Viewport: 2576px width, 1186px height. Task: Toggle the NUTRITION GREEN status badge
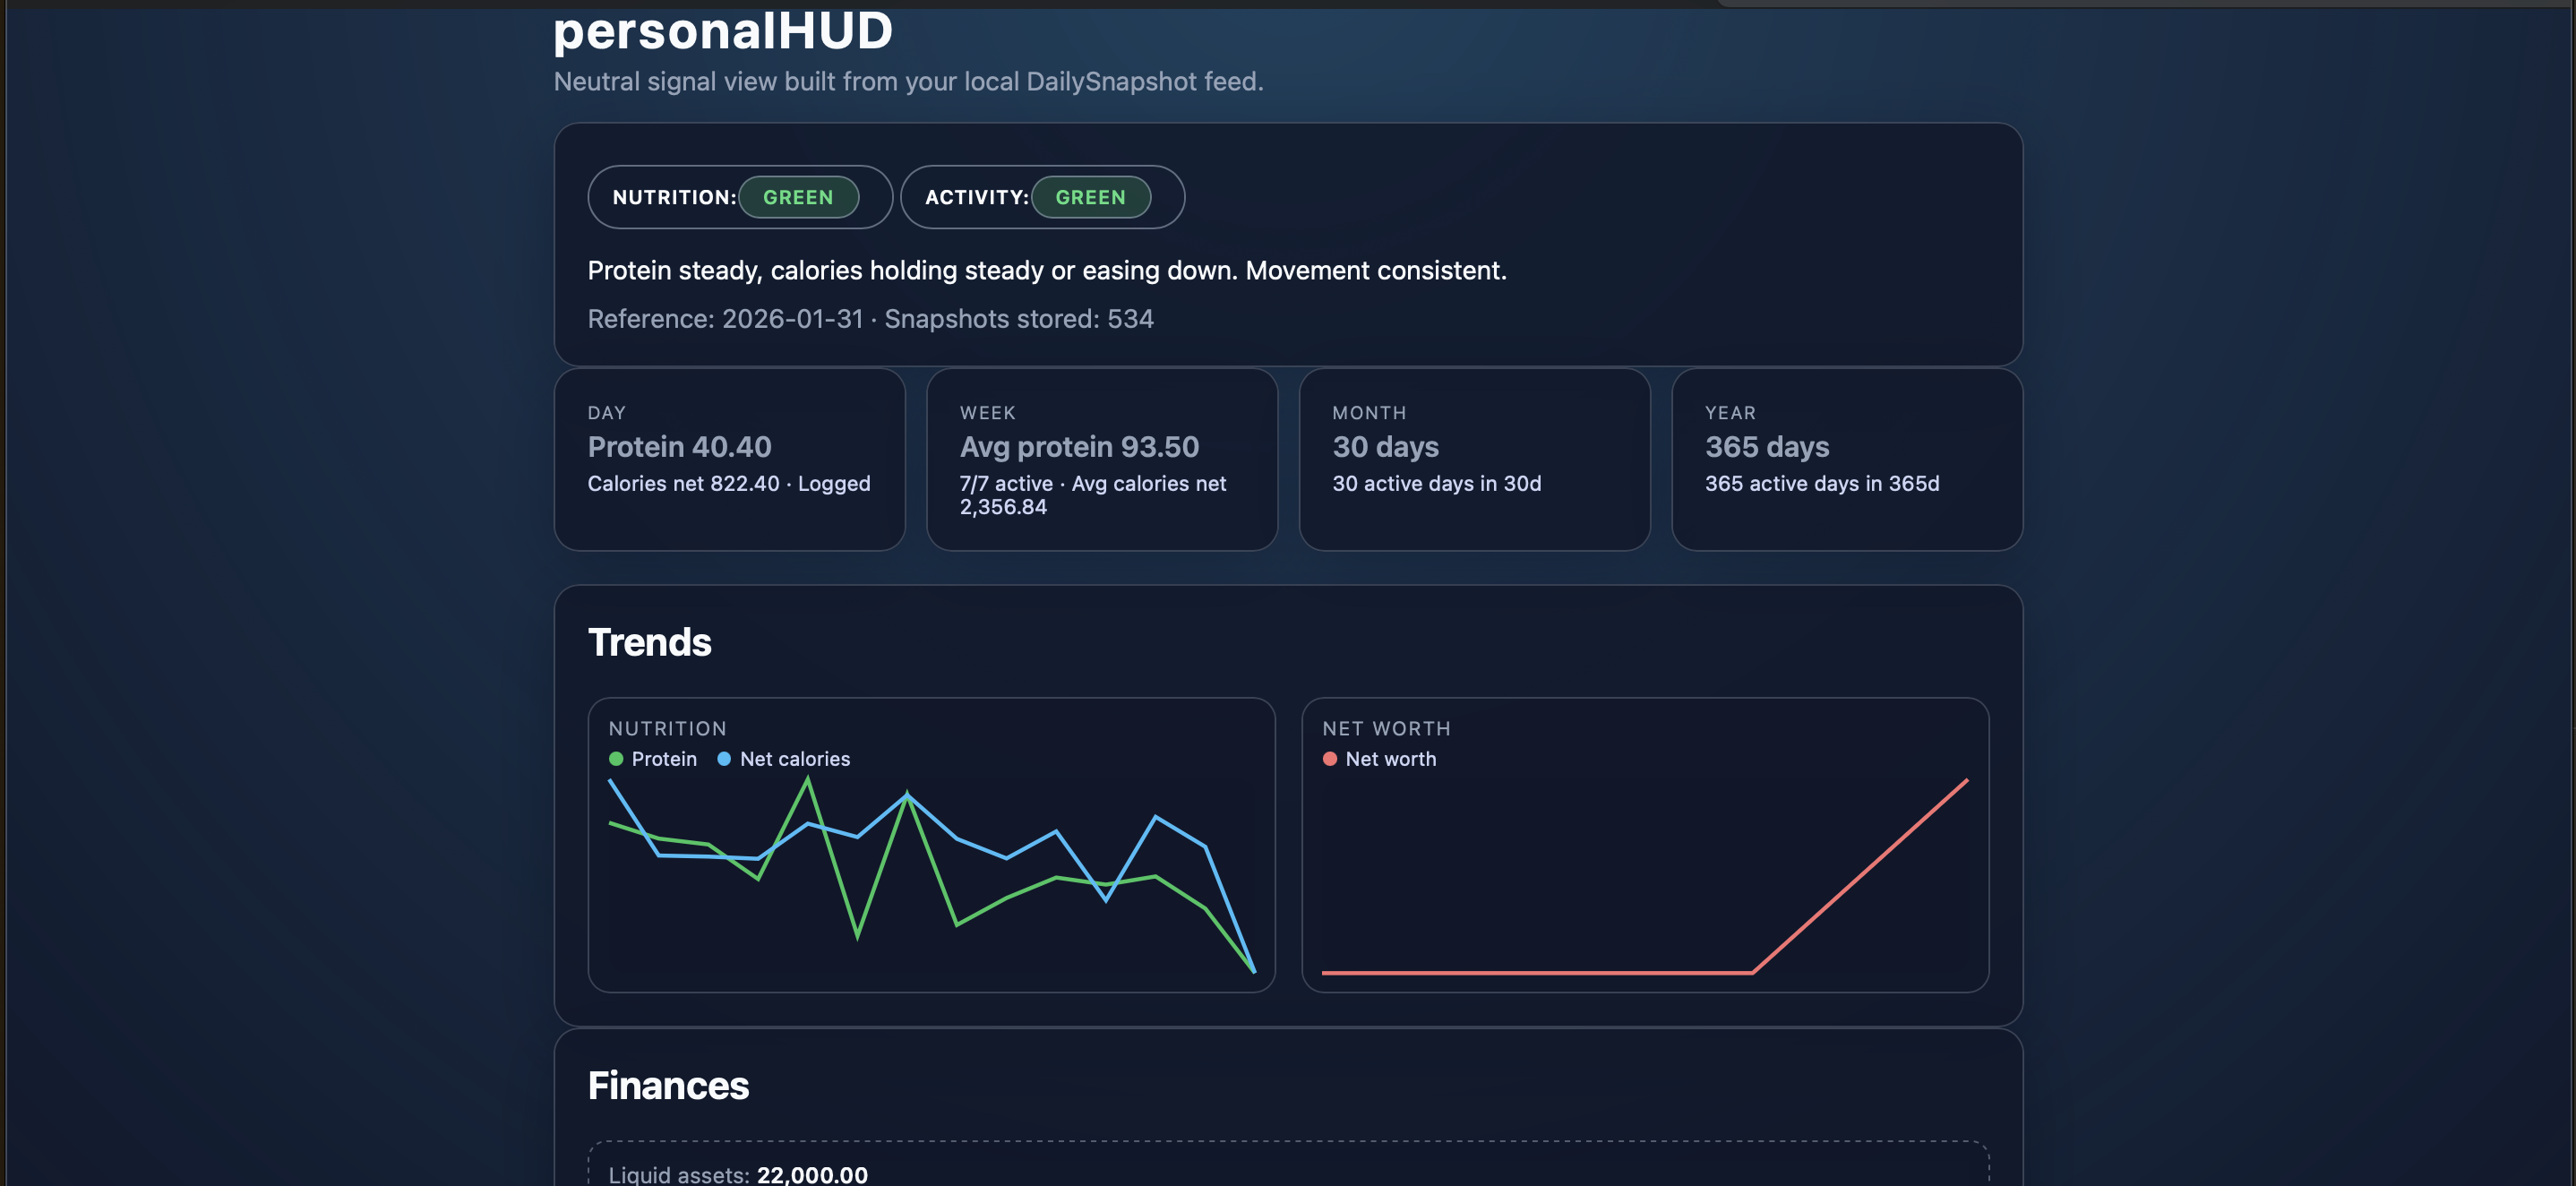(x=798, y=197)
